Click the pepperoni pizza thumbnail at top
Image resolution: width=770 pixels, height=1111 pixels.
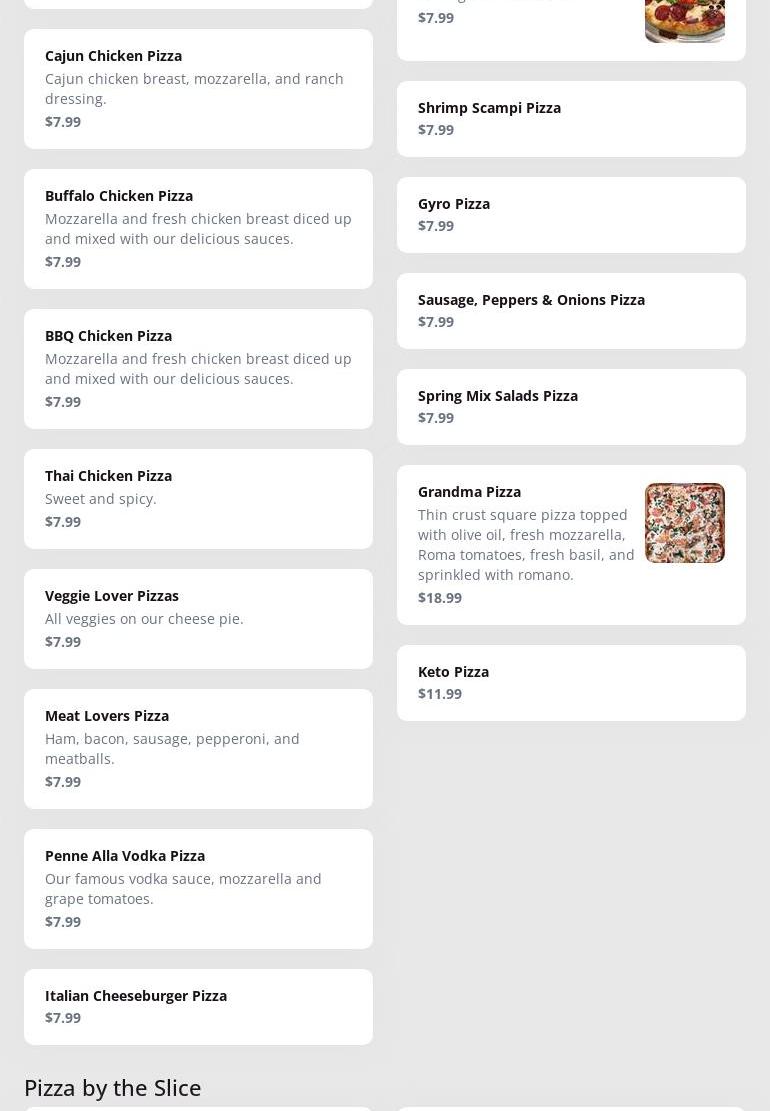[x=685, y=20]
